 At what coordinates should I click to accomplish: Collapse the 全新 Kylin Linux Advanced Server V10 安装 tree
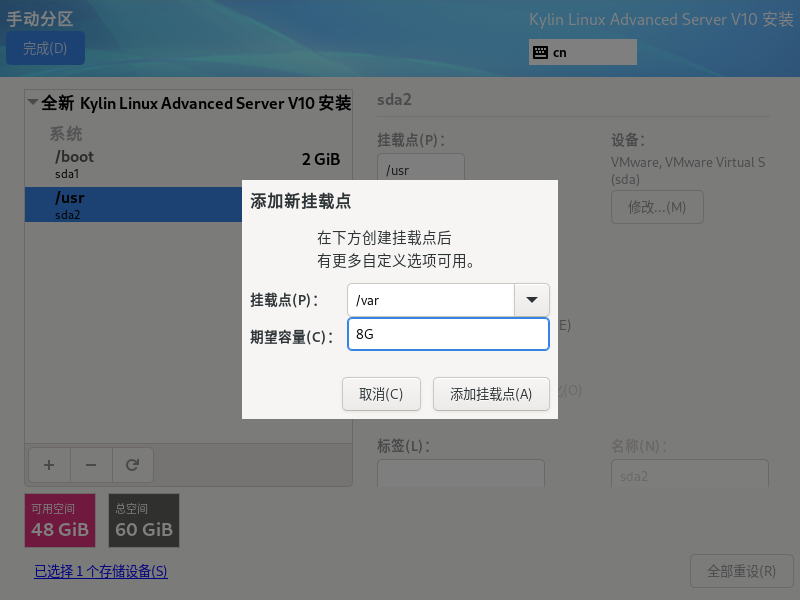click(33, 102)
